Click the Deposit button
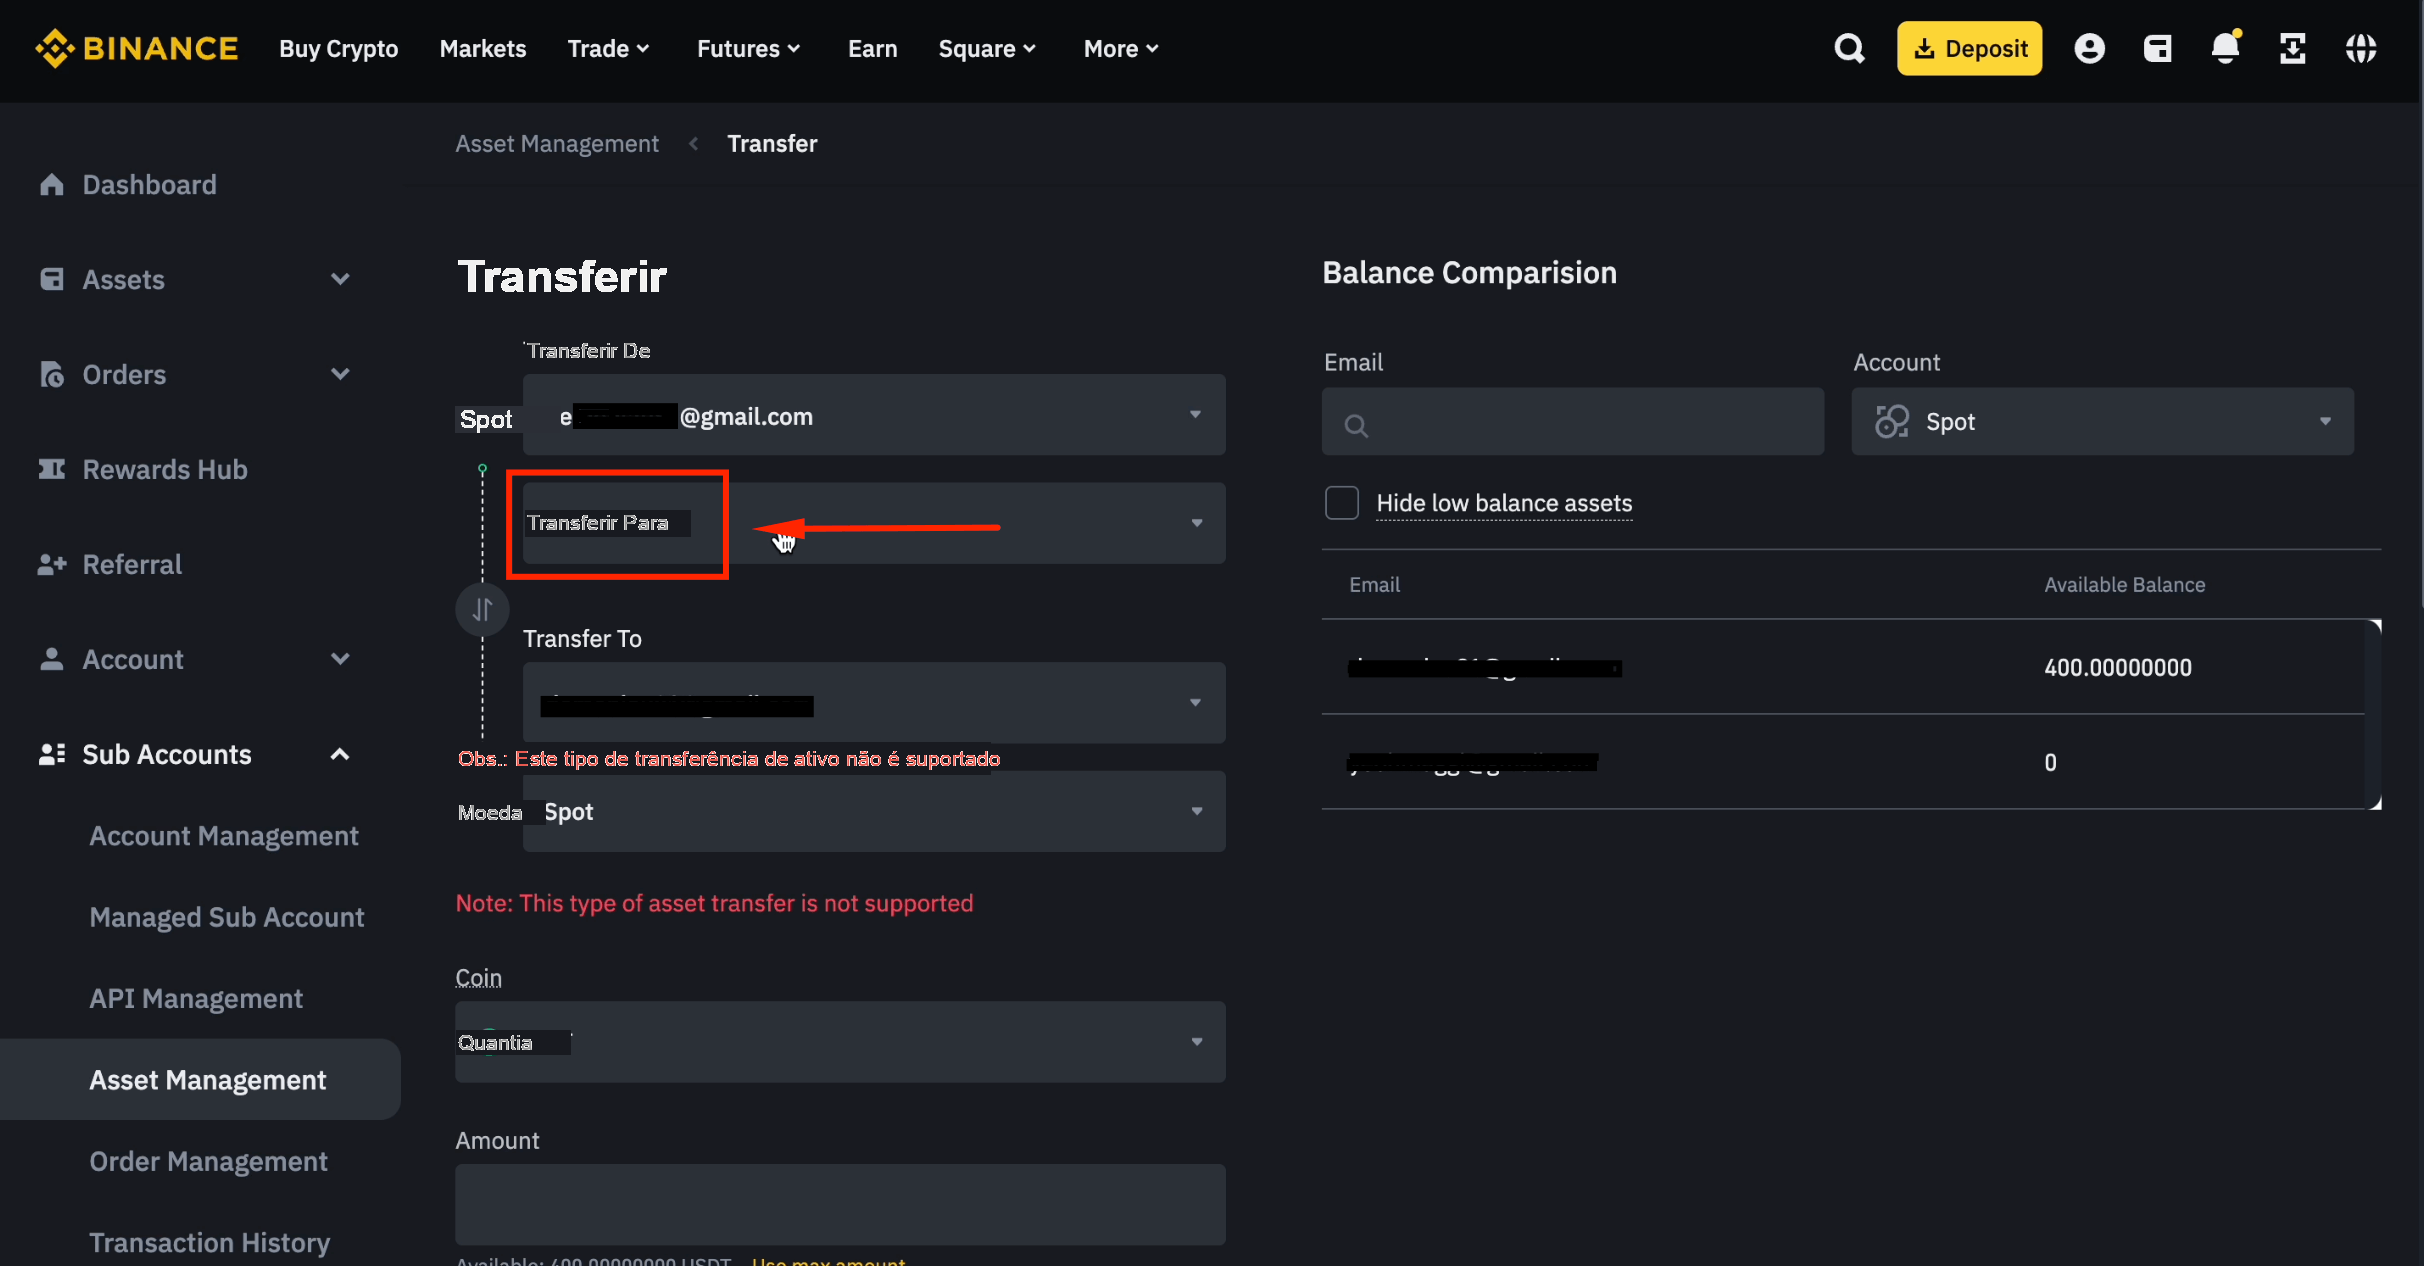This screenshot has width=2424, height=1266. pos(1969,48)
